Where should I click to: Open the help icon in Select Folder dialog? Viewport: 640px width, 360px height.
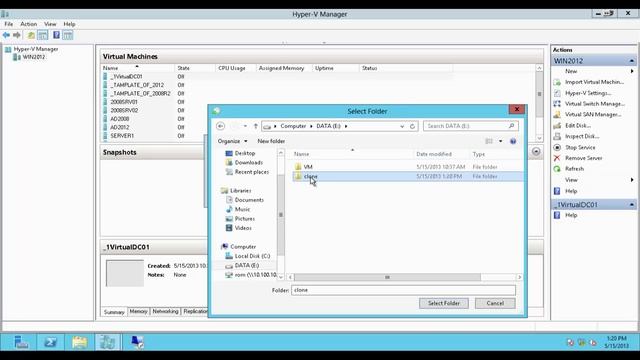coord(513,141)
